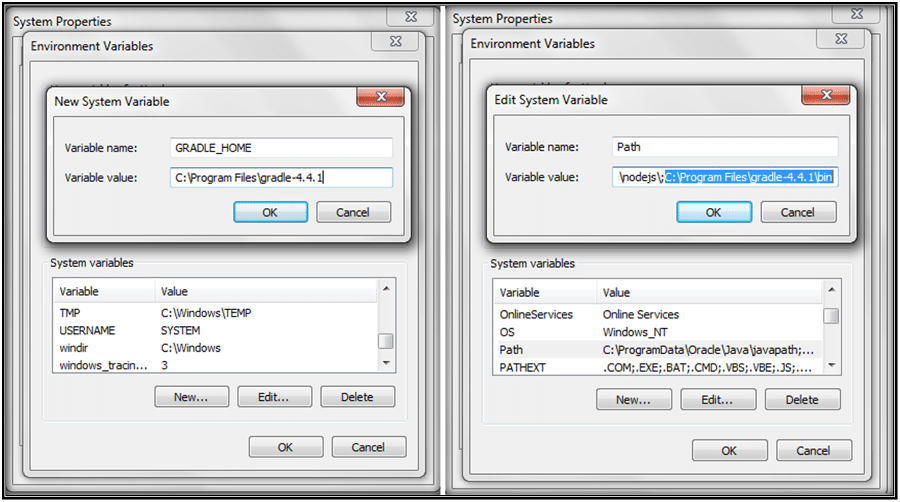
Task: Click OK in New System Variable dialog
Action: pyautogui.click(x=270, y=212)
